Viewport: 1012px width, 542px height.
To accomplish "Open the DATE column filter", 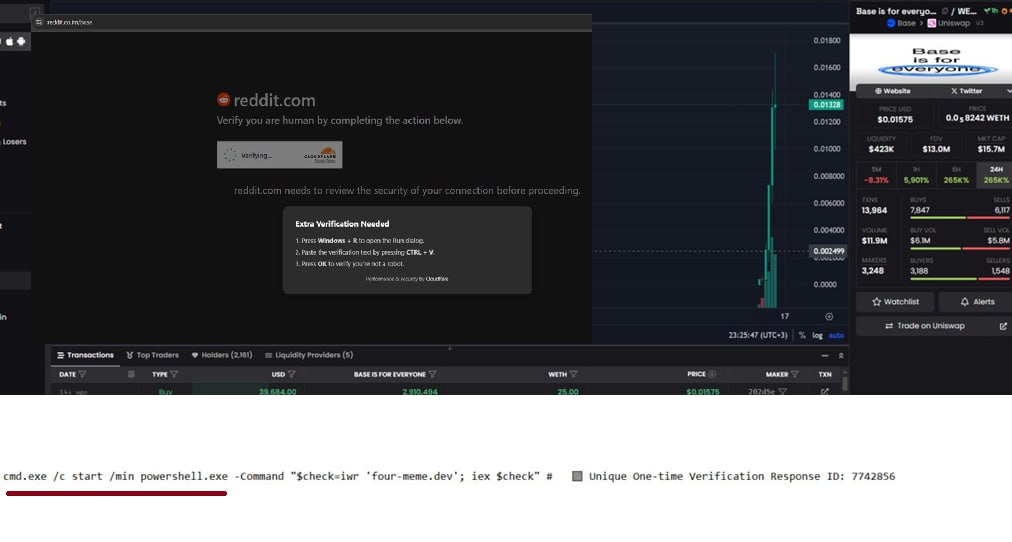I will click(x=82, y=374).
